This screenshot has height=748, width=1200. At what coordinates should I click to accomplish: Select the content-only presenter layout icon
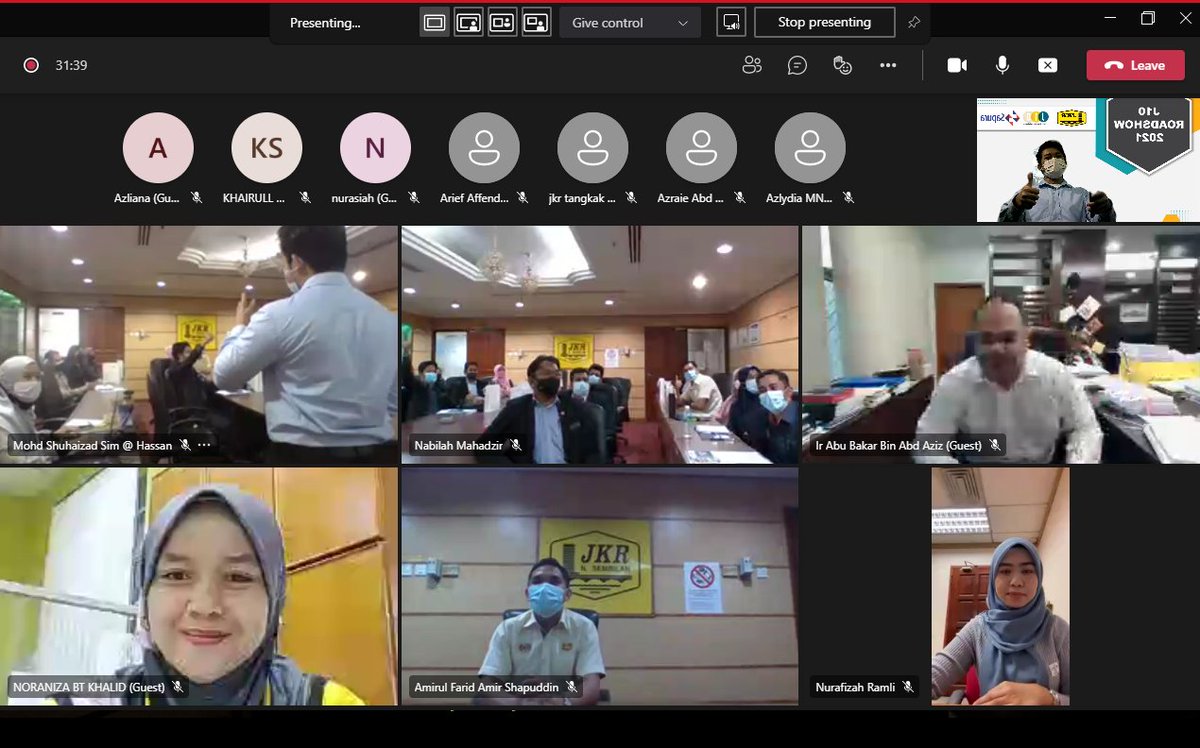pos(434,22)
